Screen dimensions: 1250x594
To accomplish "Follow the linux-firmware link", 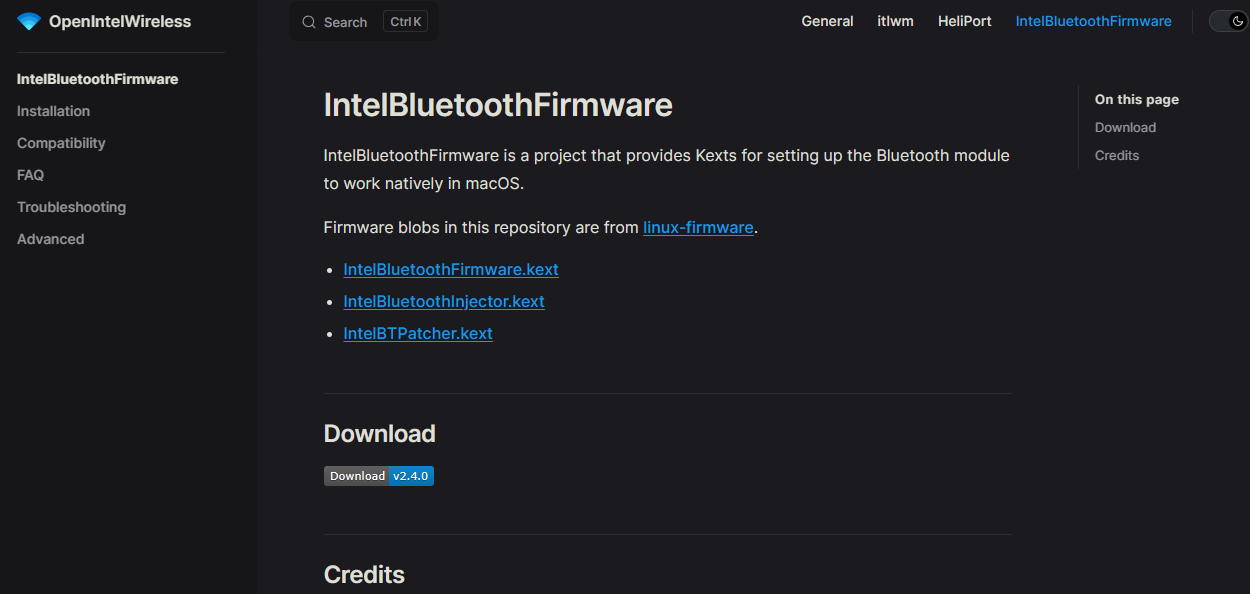I will [698, 227].
